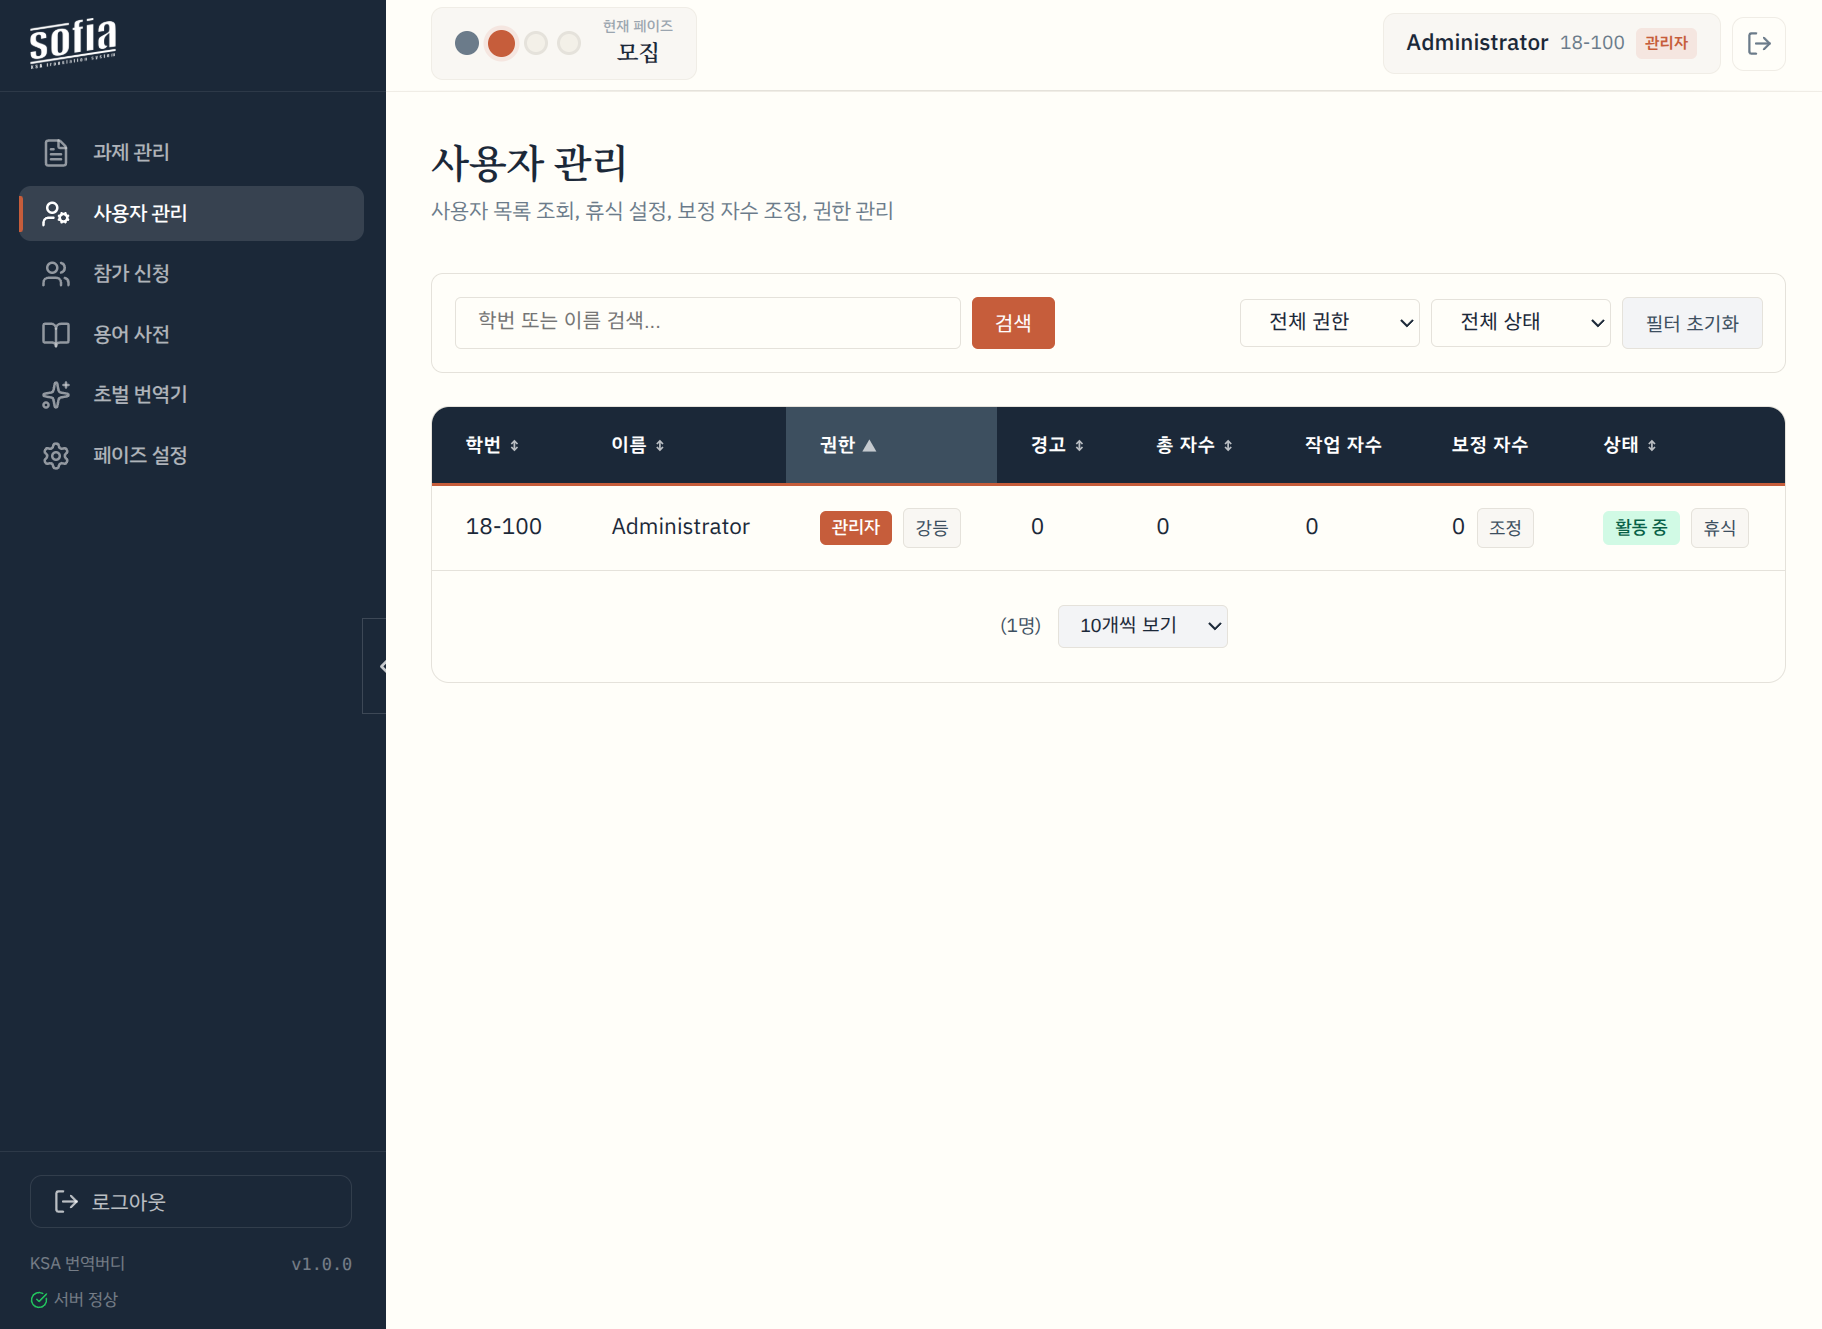Open the 전체 권한 dropdown
The image size is (1822, 1329).
1329,322
